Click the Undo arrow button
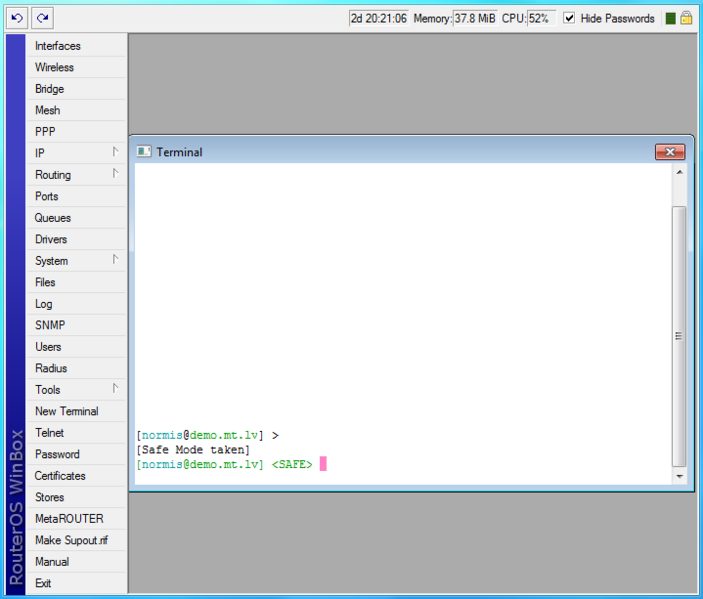This screenshot has height=599, width=703. (x=16, y=18)
